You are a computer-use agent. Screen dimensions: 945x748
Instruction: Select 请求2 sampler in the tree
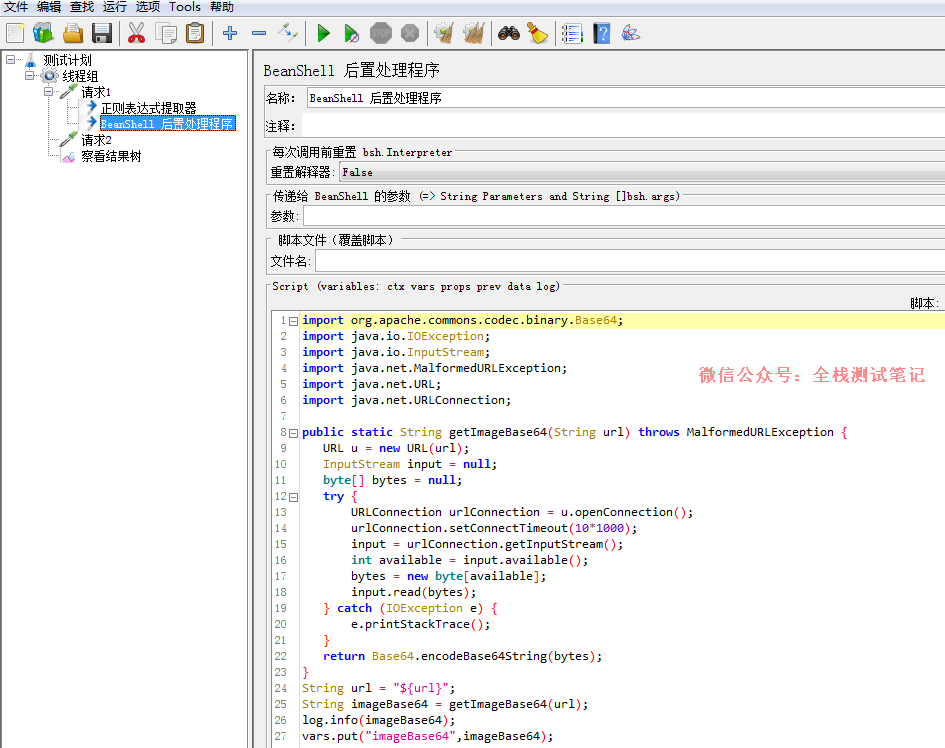tap(96, 140)
